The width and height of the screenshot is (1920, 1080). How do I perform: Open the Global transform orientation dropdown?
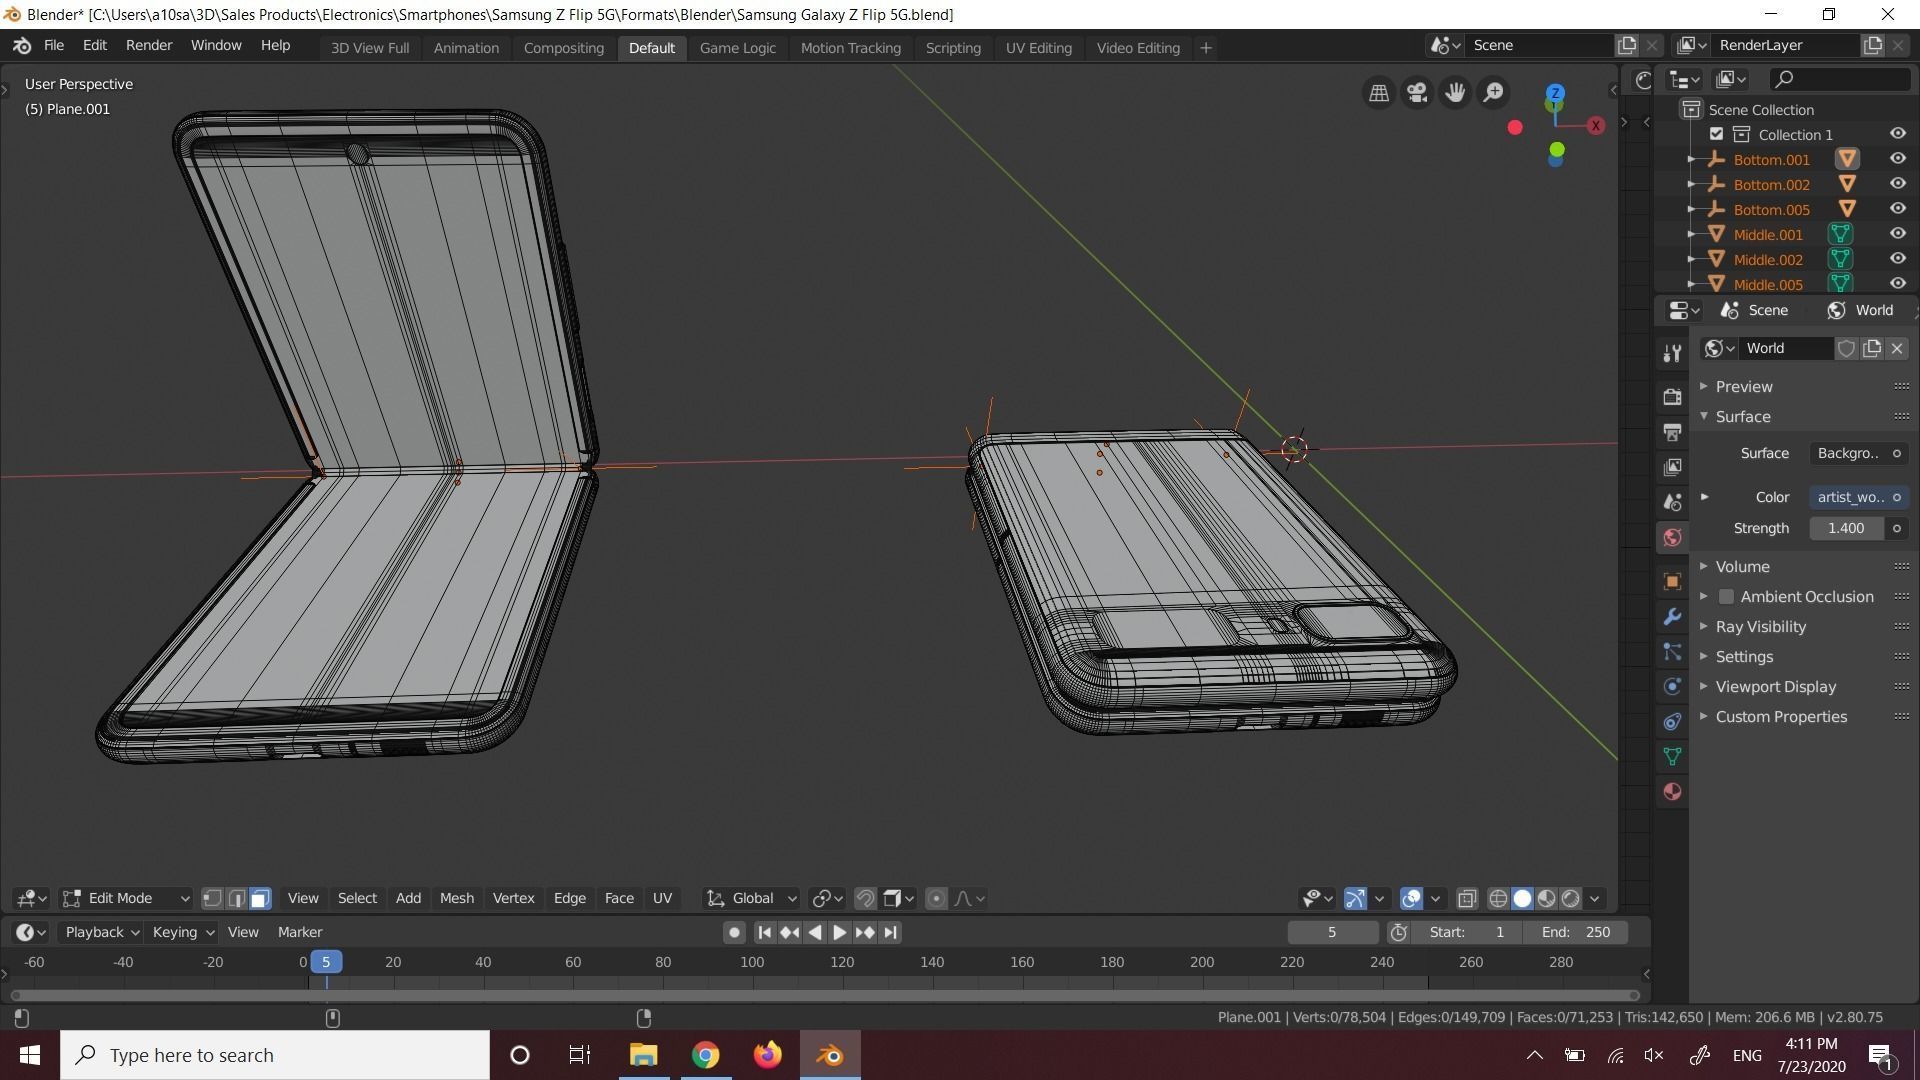751,898
